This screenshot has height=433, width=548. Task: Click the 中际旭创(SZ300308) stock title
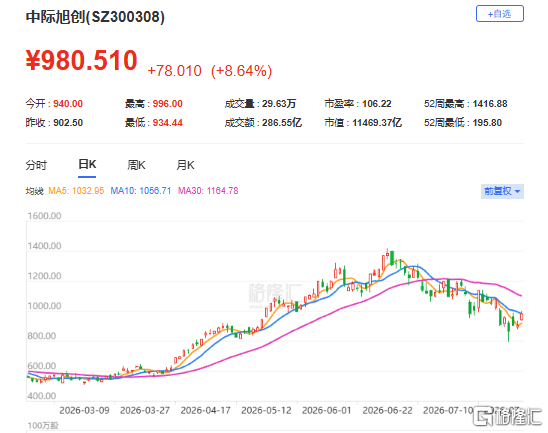[95, 17]
